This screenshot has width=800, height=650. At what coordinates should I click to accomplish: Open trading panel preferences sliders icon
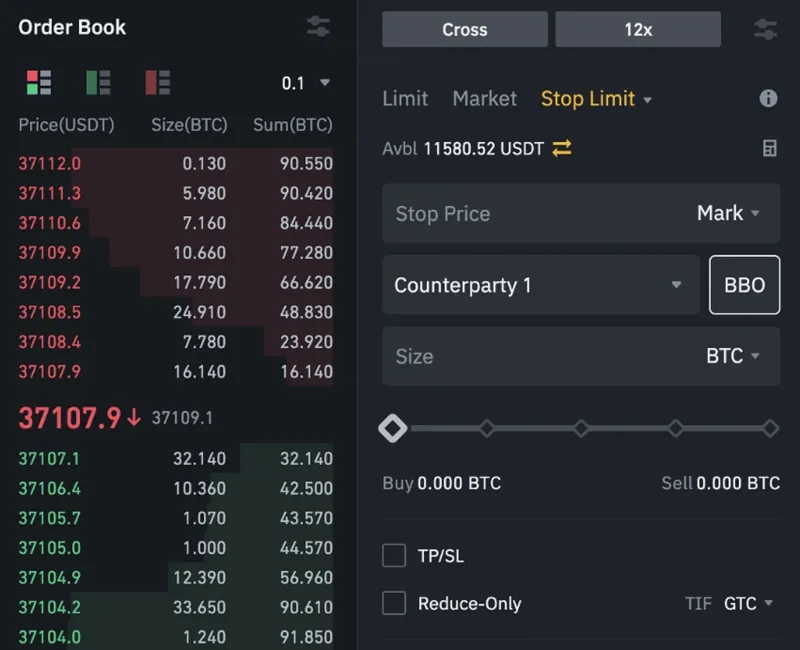pyautogui.click(x=766, y=29)
